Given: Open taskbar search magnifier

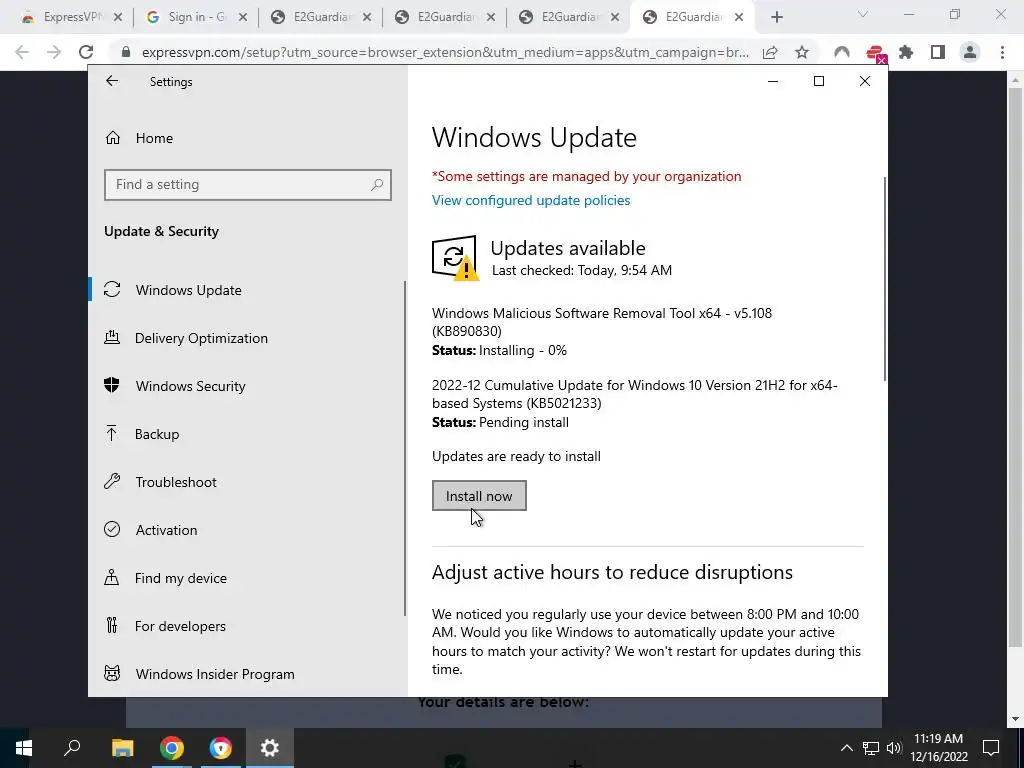Looking at the screenshot, I should coord(72,748).
